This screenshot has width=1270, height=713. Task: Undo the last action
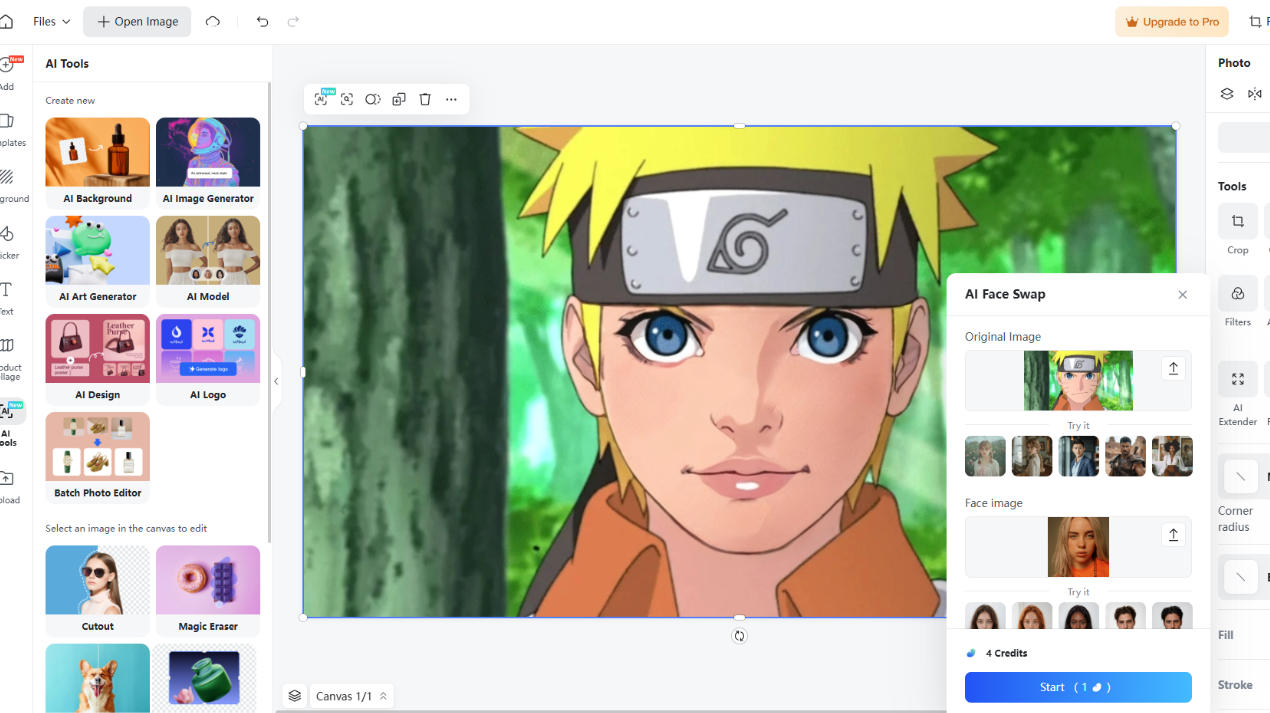click(x=262, y=21)
